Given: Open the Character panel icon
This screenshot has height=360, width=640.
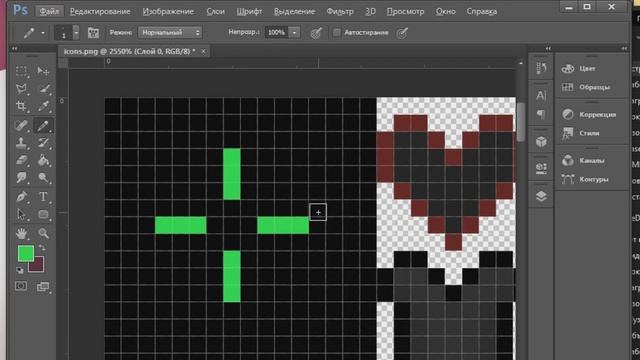Looking at the screenshot, I should (x=541, y=96).
